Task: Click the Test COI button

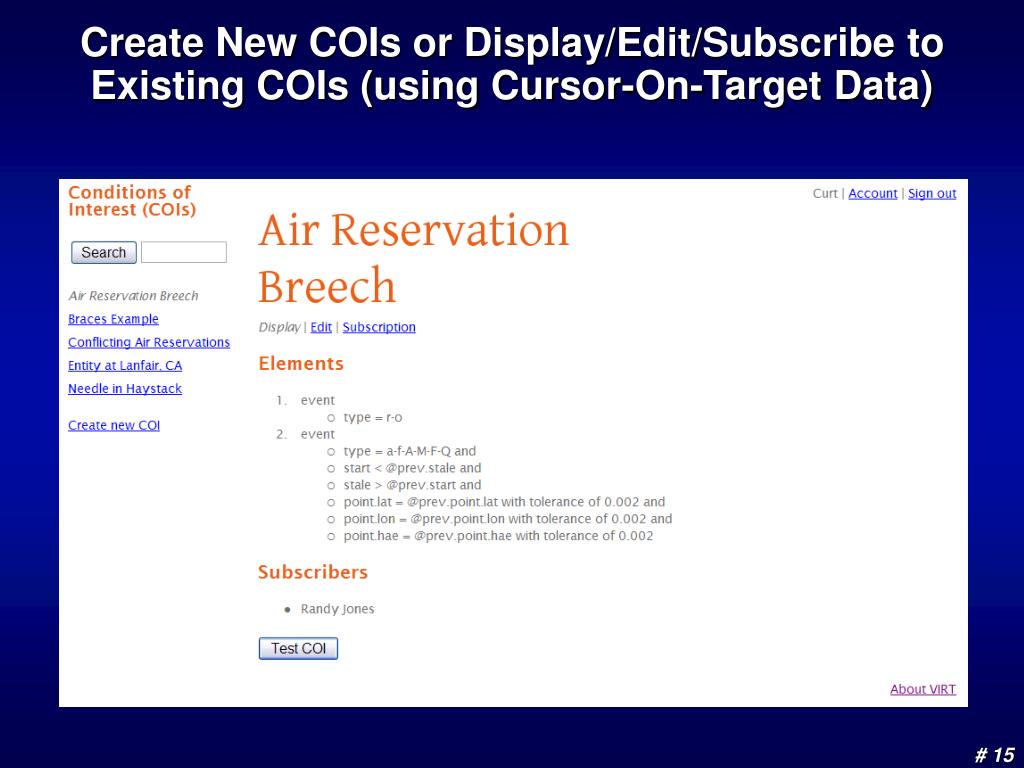Action: click(x=298, y=648)
